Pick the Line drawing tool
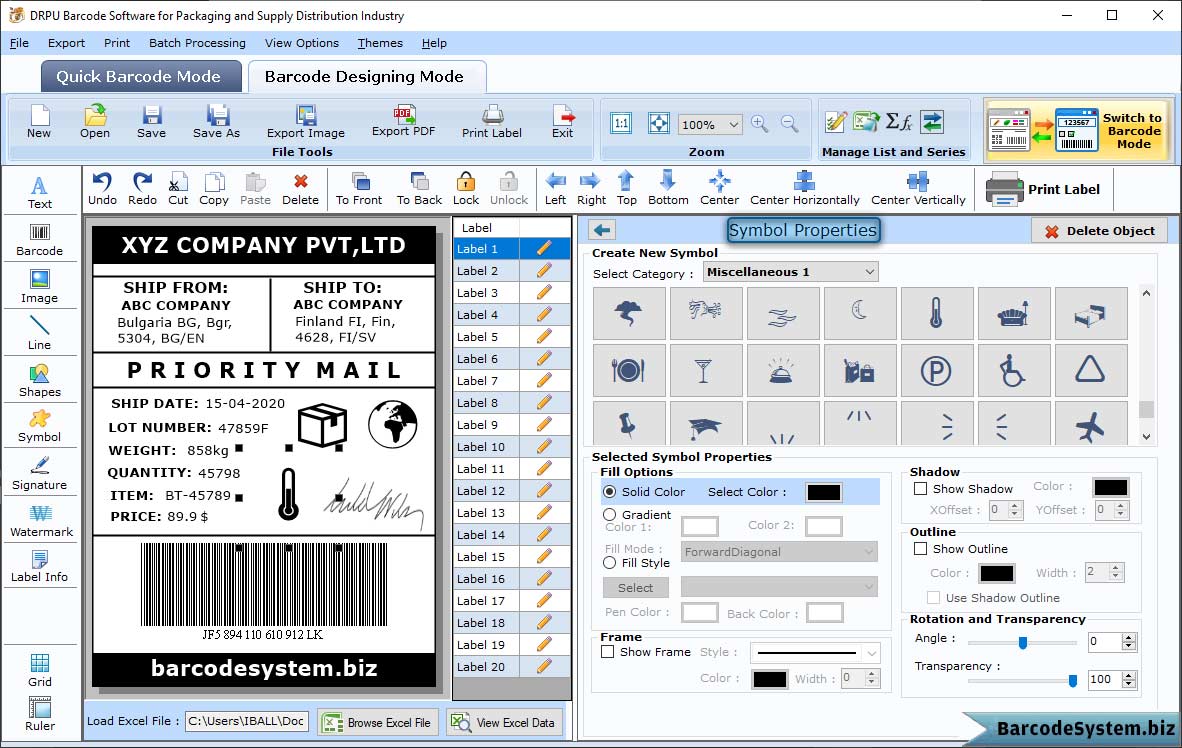The image size is (1182, 748). pyautogui.click(x=39, y=333)
